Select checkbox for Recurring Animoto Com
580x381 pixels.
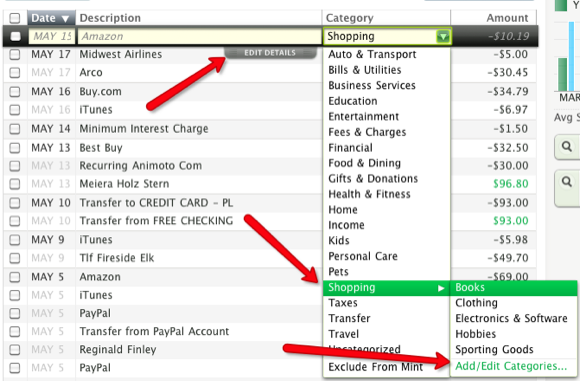[x=15, y=166]
